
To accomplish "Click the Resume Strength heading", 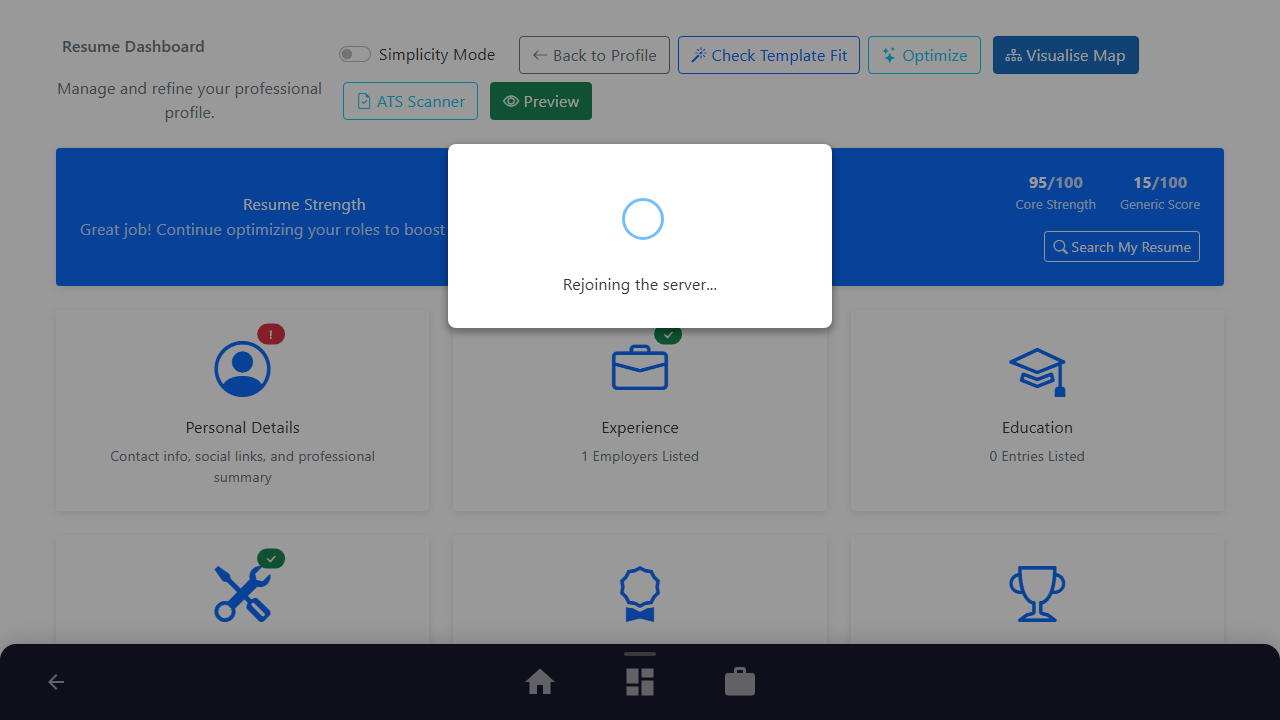I will [x=304, y=204].
